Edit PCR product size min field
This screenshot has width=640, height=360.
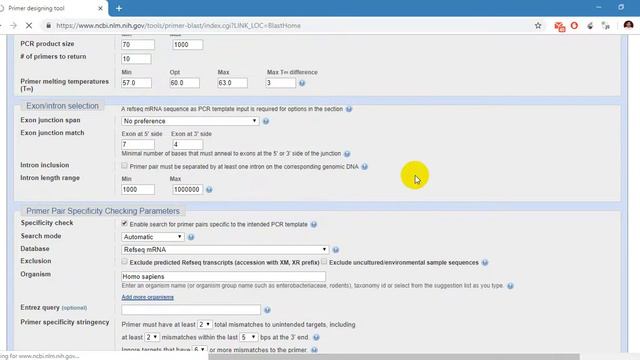(138, 44)
